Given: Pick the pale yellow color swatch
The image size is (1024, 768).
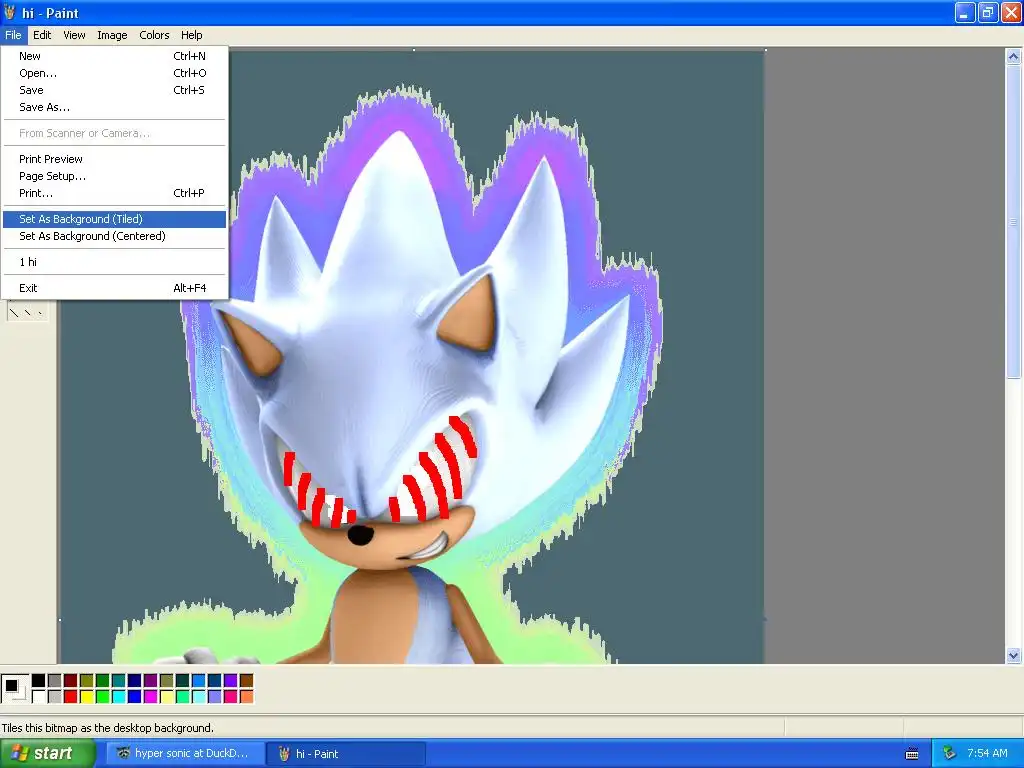Looking at the screenshot, I should pos(167,697).
